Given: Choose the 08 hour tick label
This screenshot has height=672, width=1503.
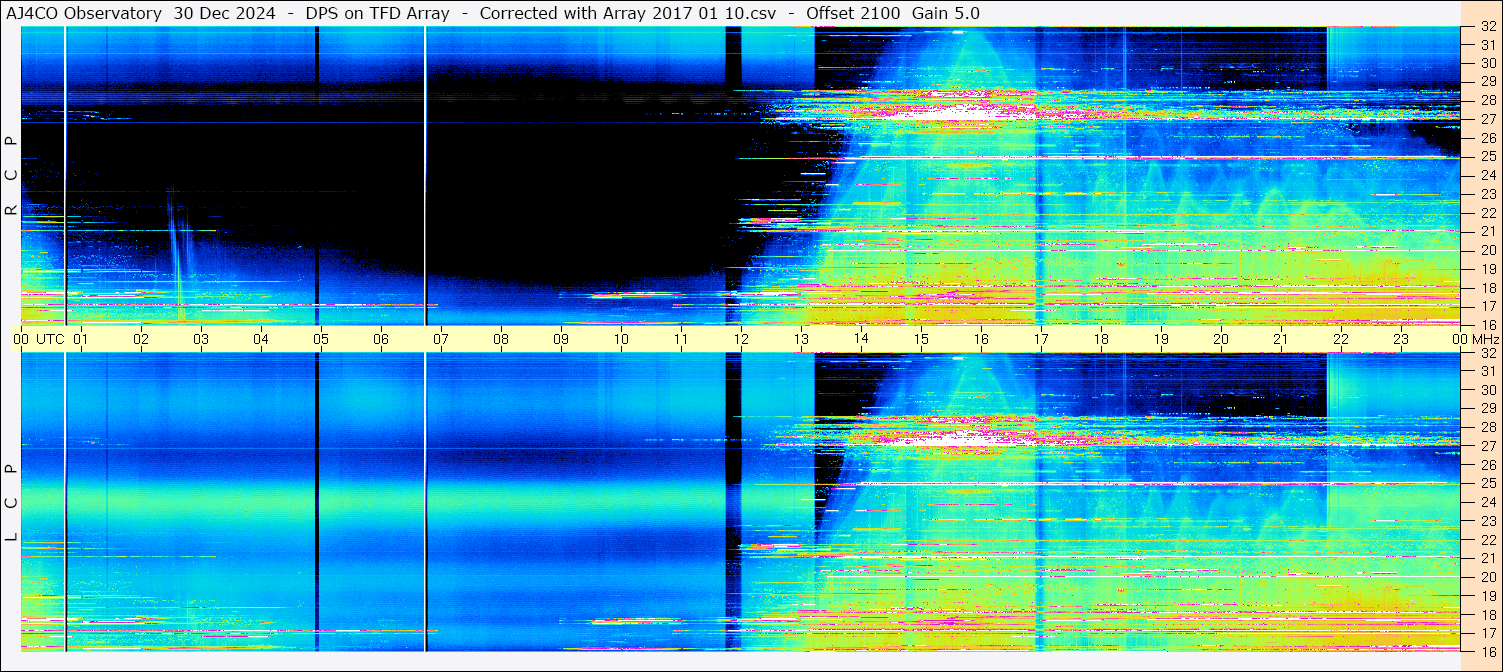Looking at the screenshot, I should click(x=501, y=339).
